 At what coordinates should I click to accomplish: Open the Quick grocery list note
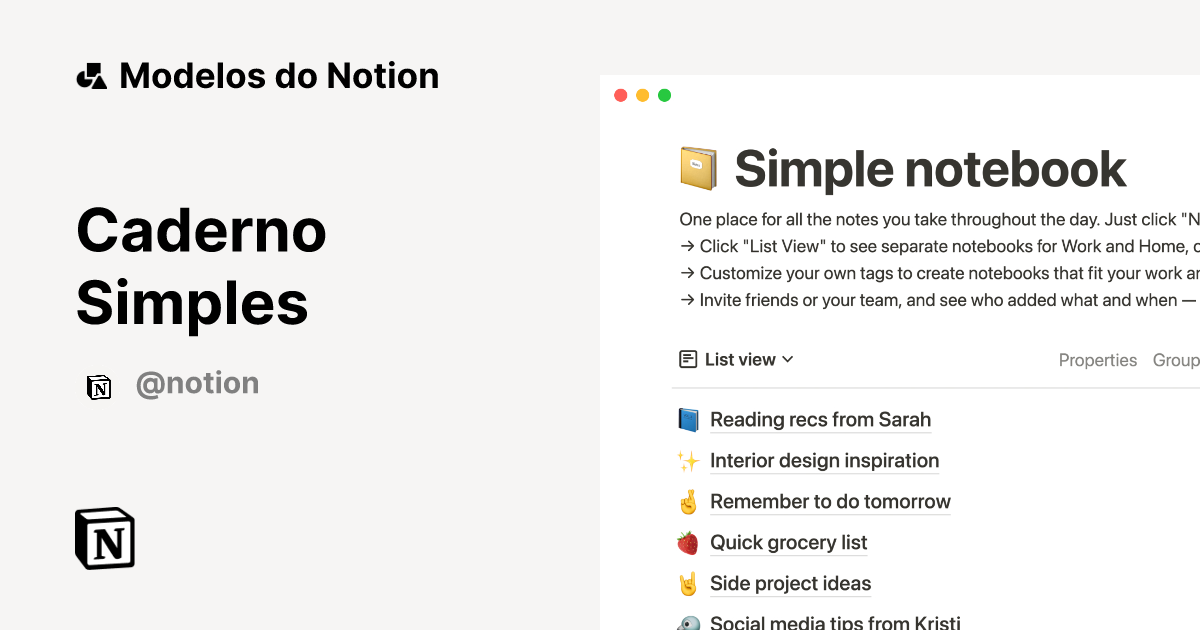789,542
